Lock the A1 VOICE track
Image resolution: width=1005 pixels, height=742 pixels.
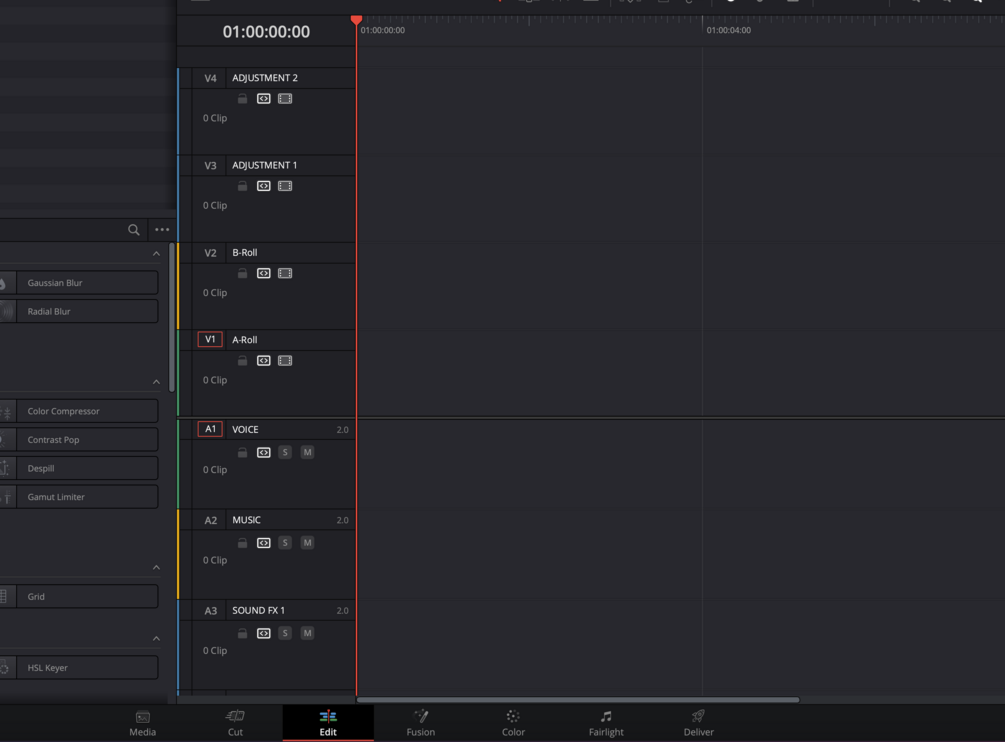tap(242, 452)
